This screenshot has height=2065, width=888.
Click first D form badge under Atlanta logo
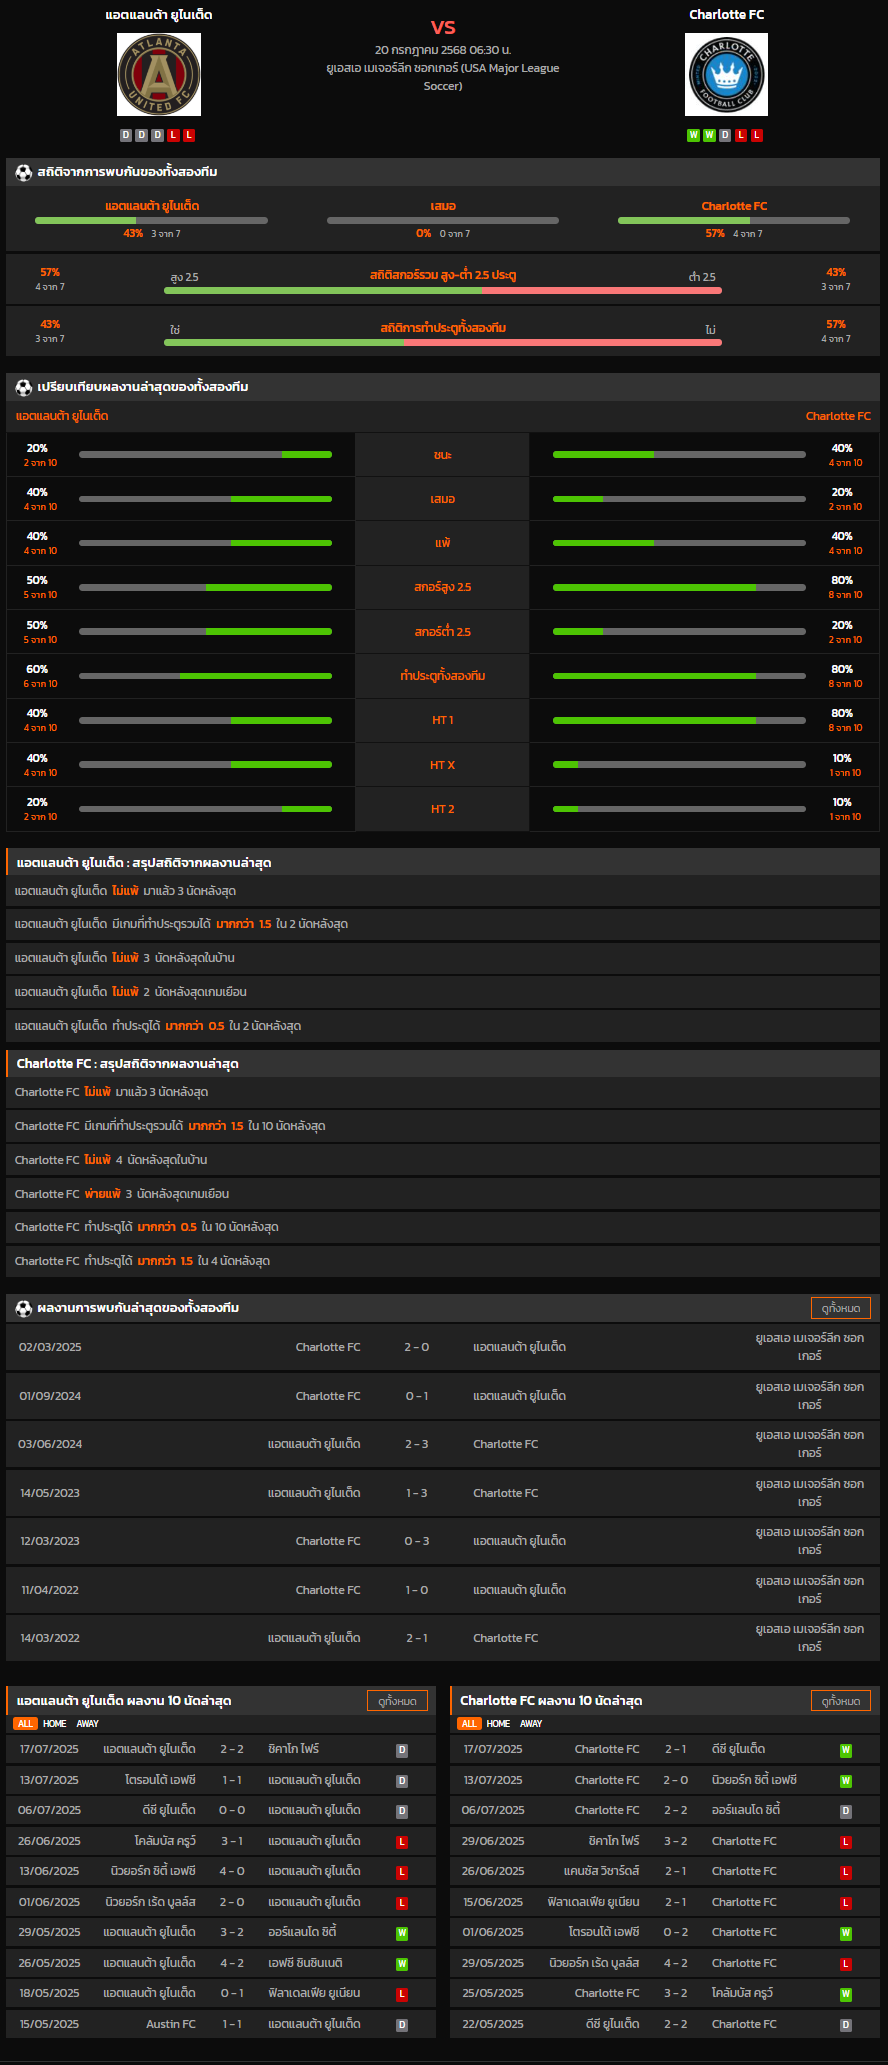coord(126,135)
